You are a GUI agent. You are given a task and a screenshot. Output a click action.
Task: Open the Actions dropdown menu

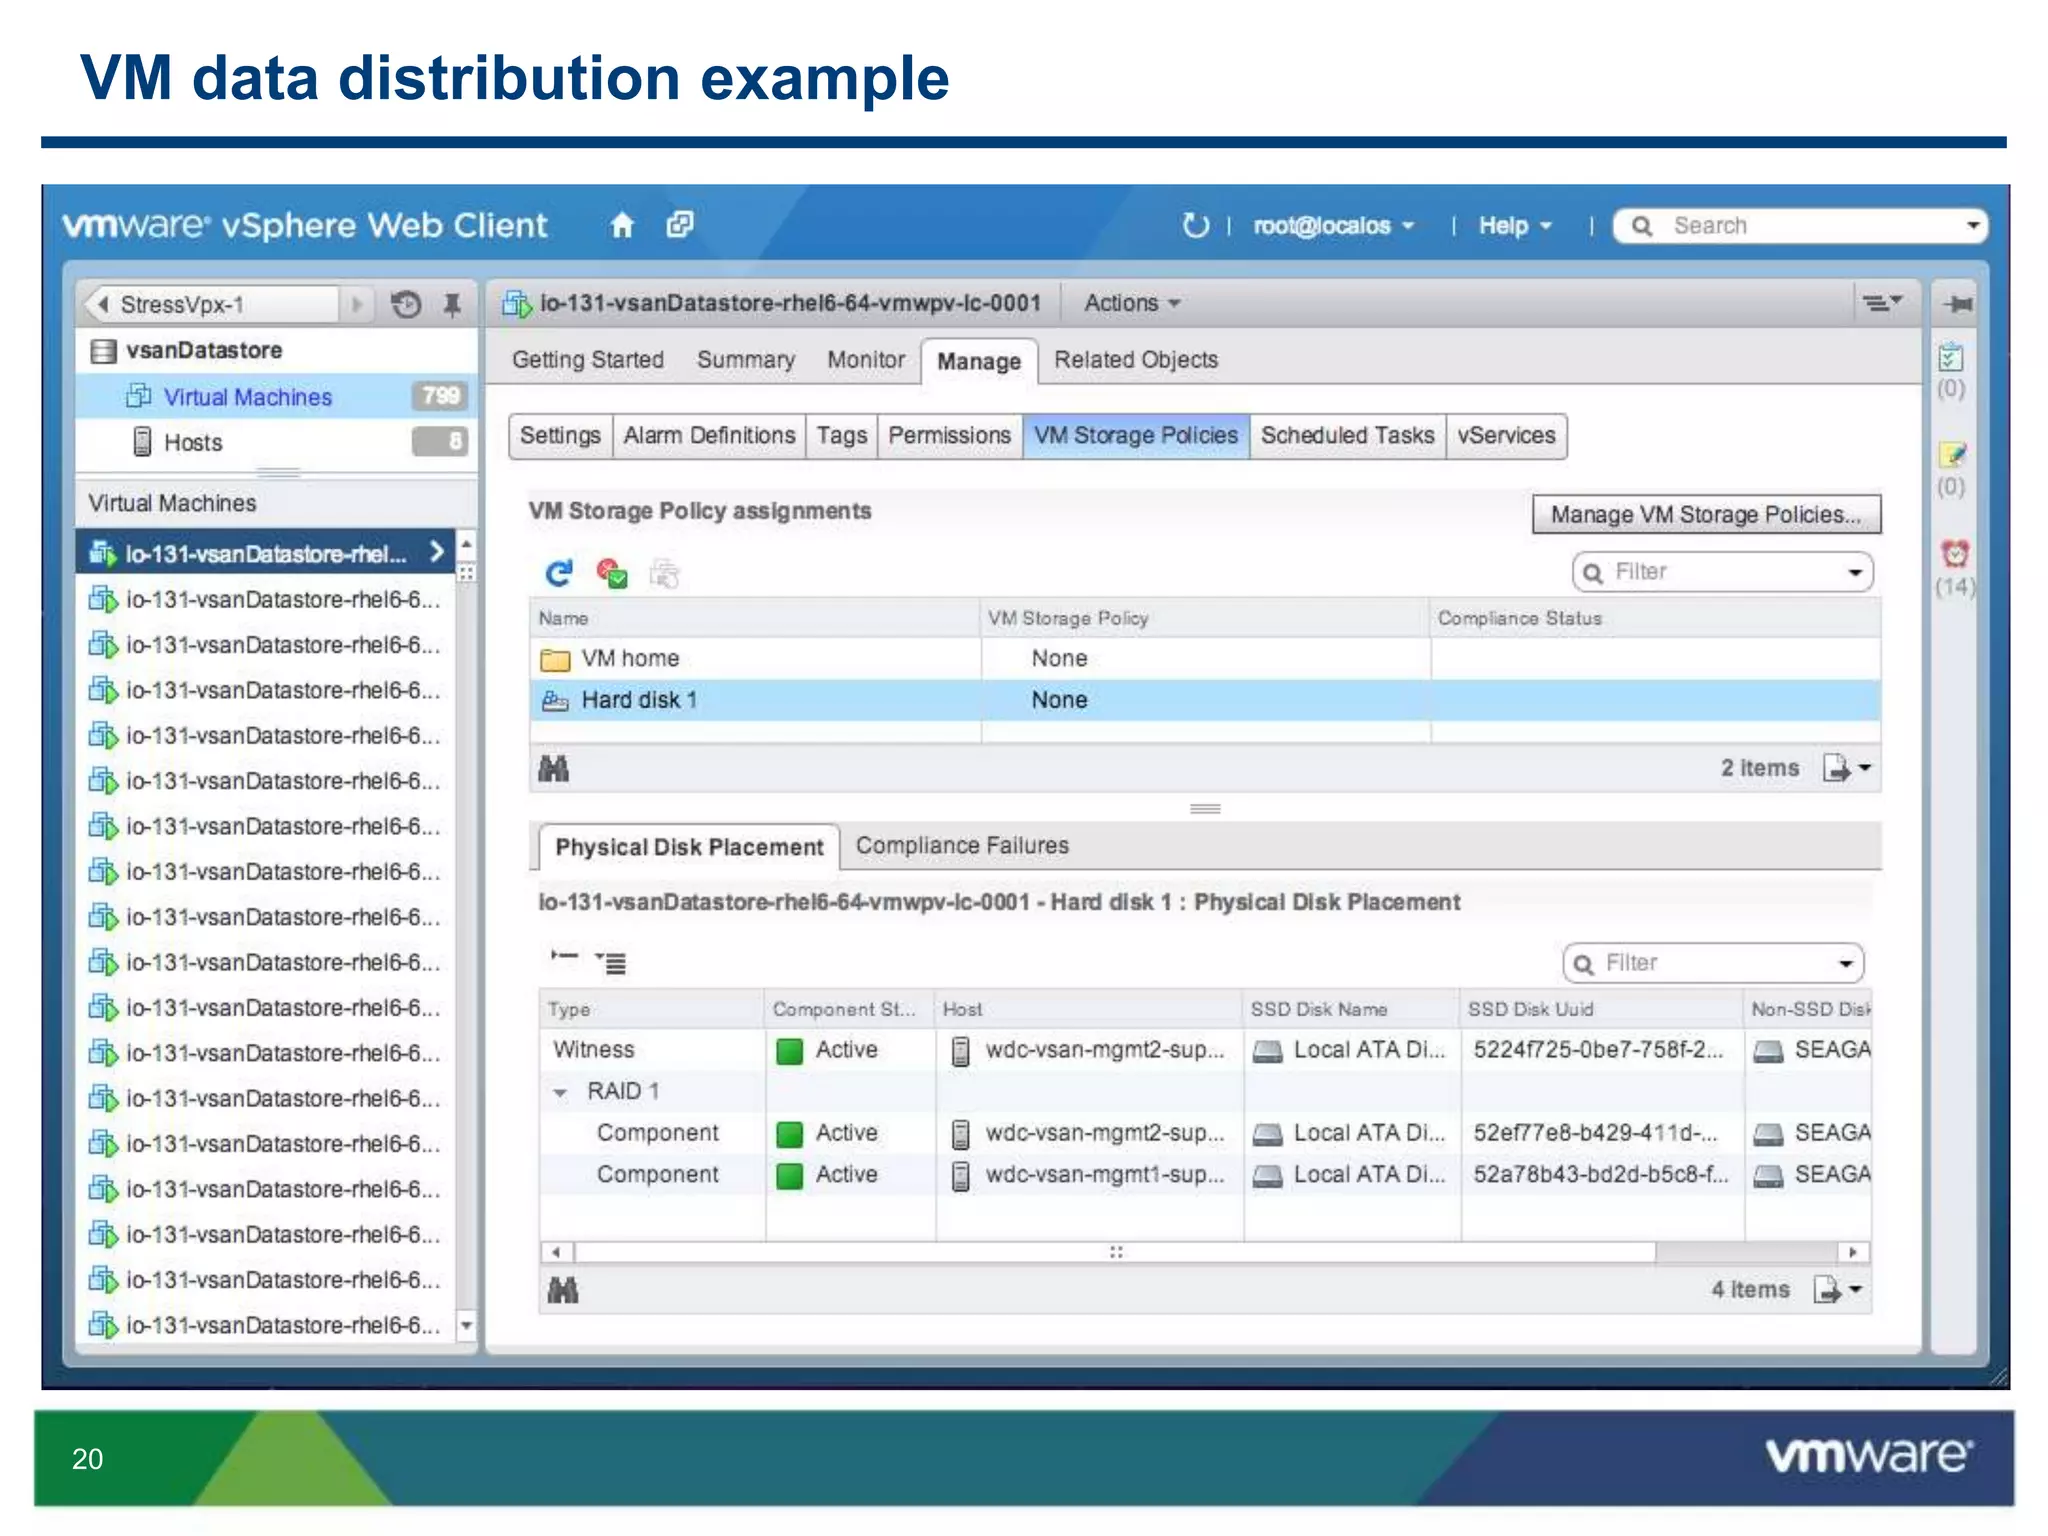[1132, 303]
